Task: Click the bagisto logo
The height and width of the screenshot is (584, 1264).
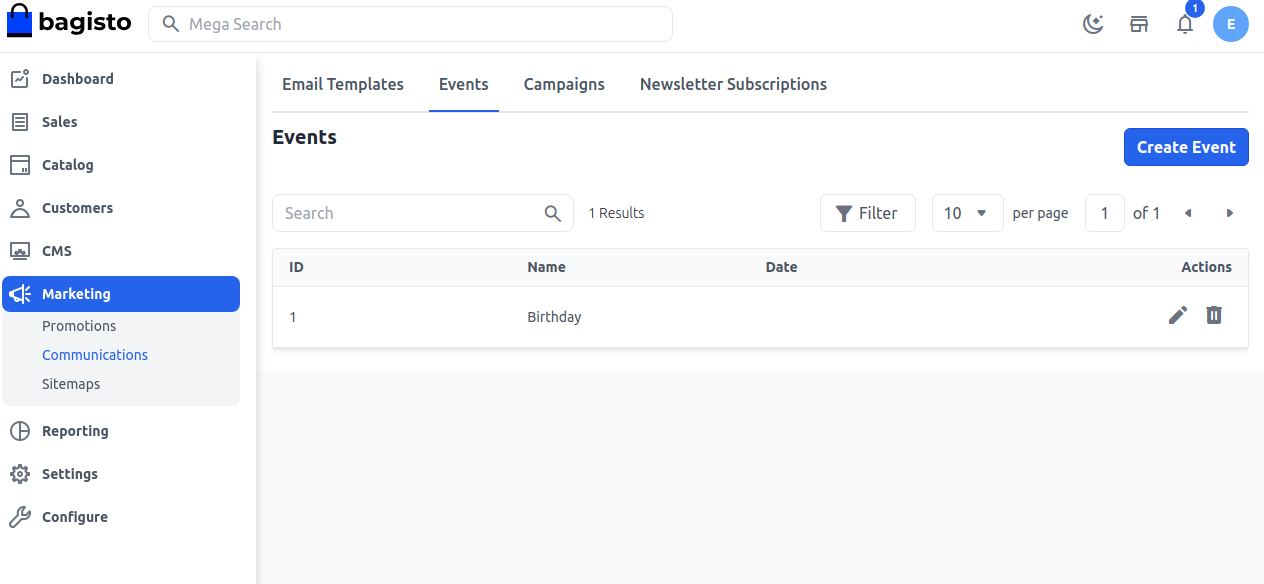Action: tap(69, 23)
